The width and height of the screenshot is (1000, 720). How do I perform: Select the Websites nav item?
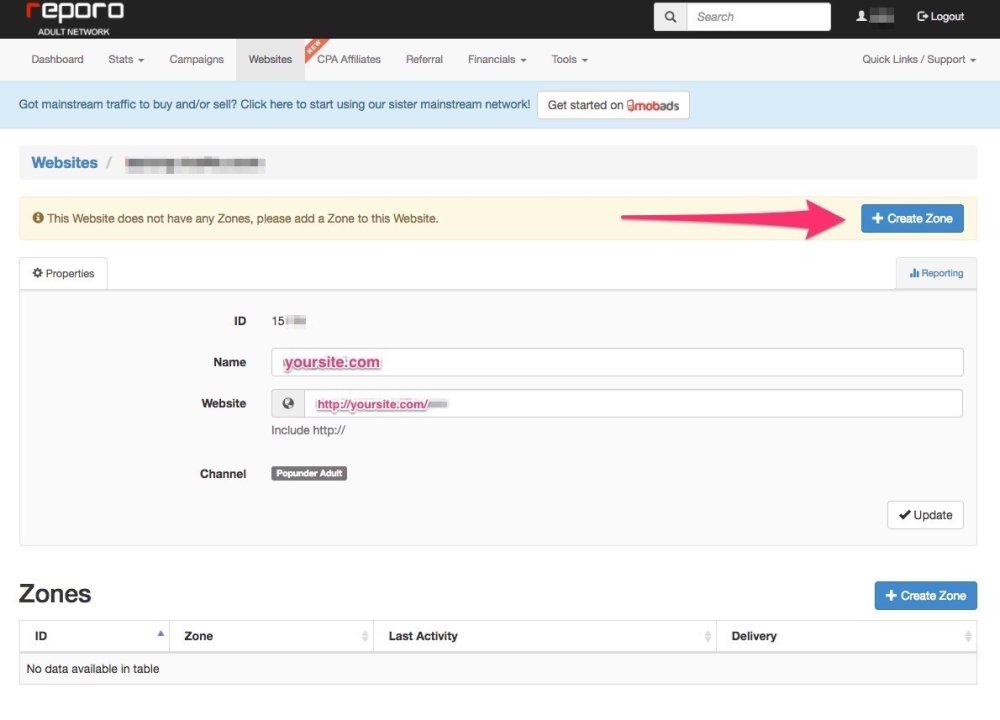point(270,59)
